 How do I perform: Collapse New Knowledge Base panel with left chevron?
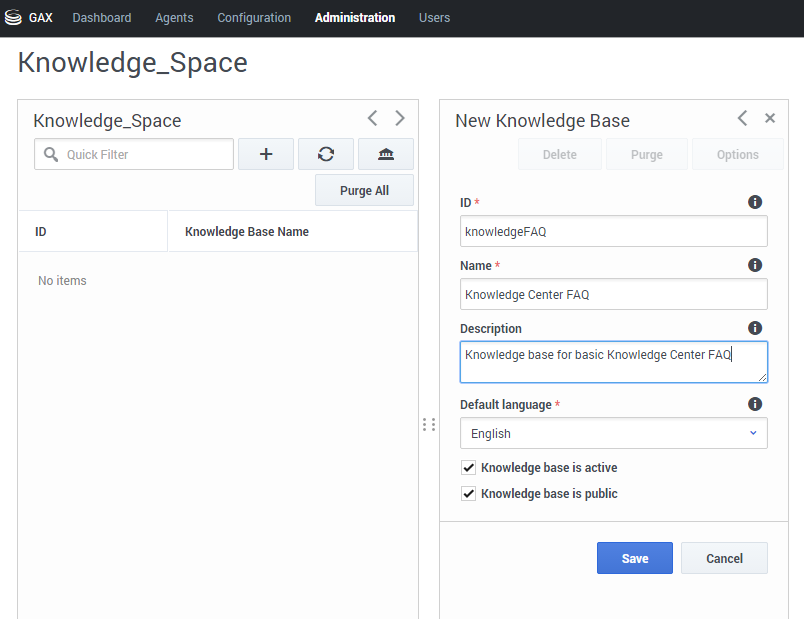point(742,118)
